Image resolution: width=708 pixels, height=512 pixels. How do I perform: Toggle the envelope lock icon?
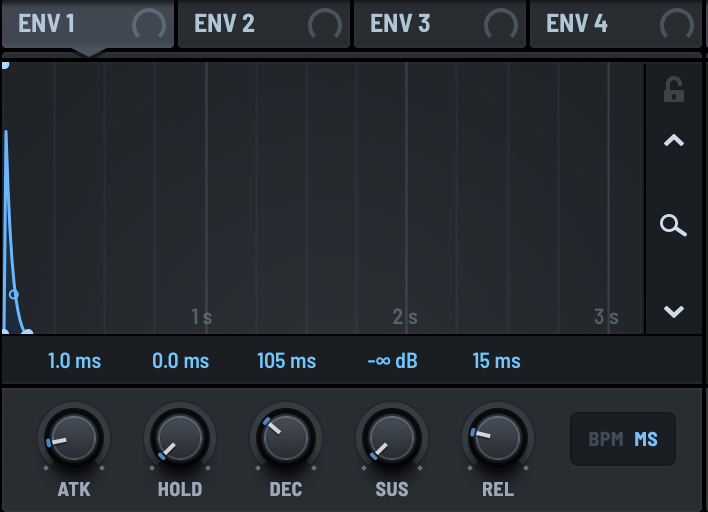pos(674,89)
